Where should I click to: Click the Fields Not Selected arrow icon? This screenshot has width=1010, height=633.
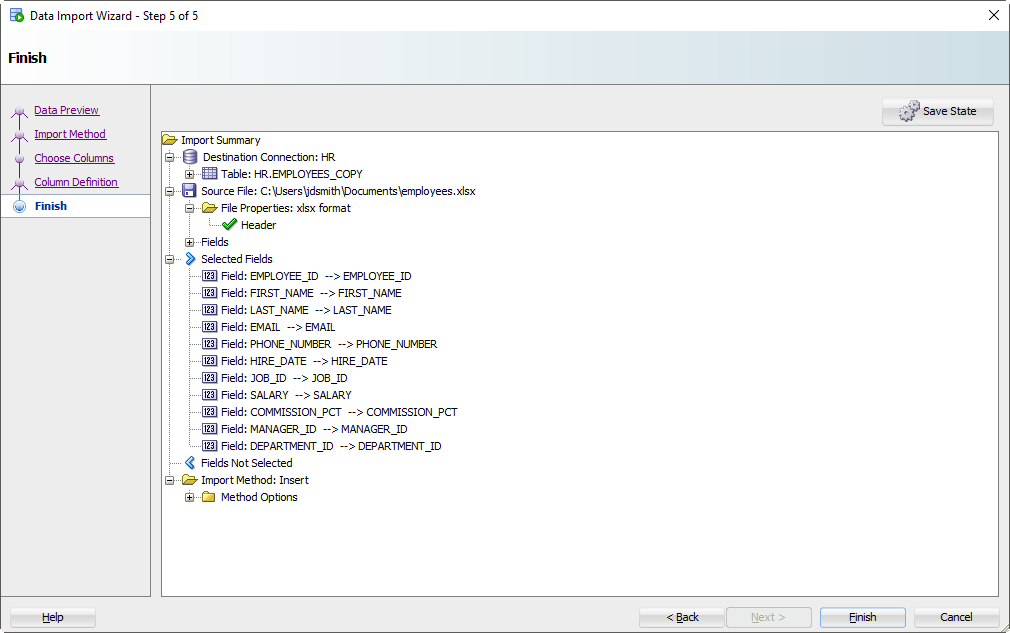(190, 463)
